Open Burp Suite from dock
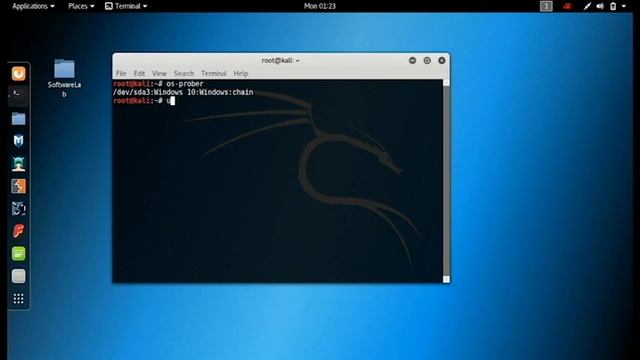The image size is (640, 360). point(18,186)
